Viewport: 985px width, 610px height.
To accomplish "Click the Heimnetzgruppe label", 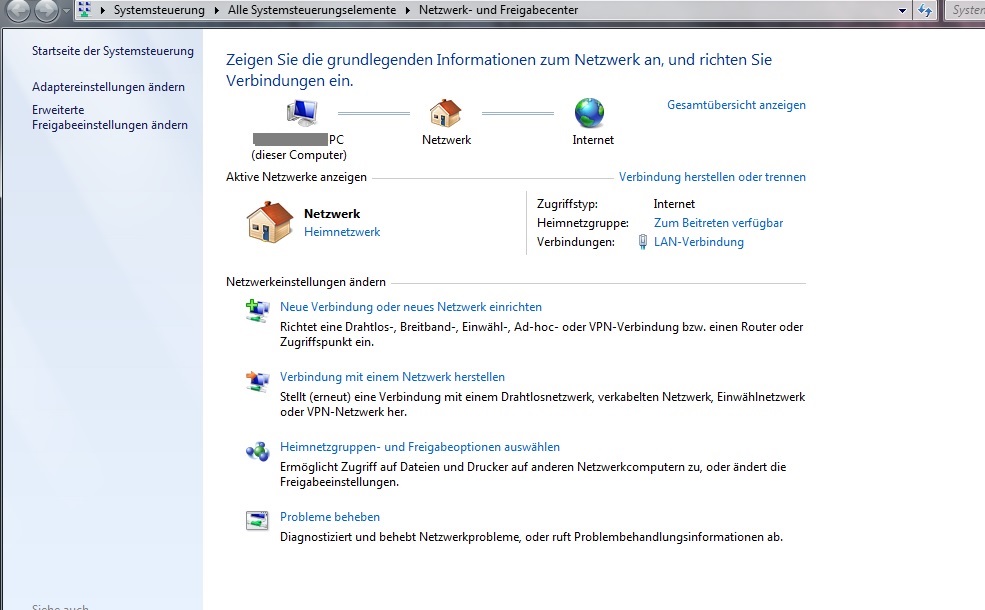I will coord(582,223).
